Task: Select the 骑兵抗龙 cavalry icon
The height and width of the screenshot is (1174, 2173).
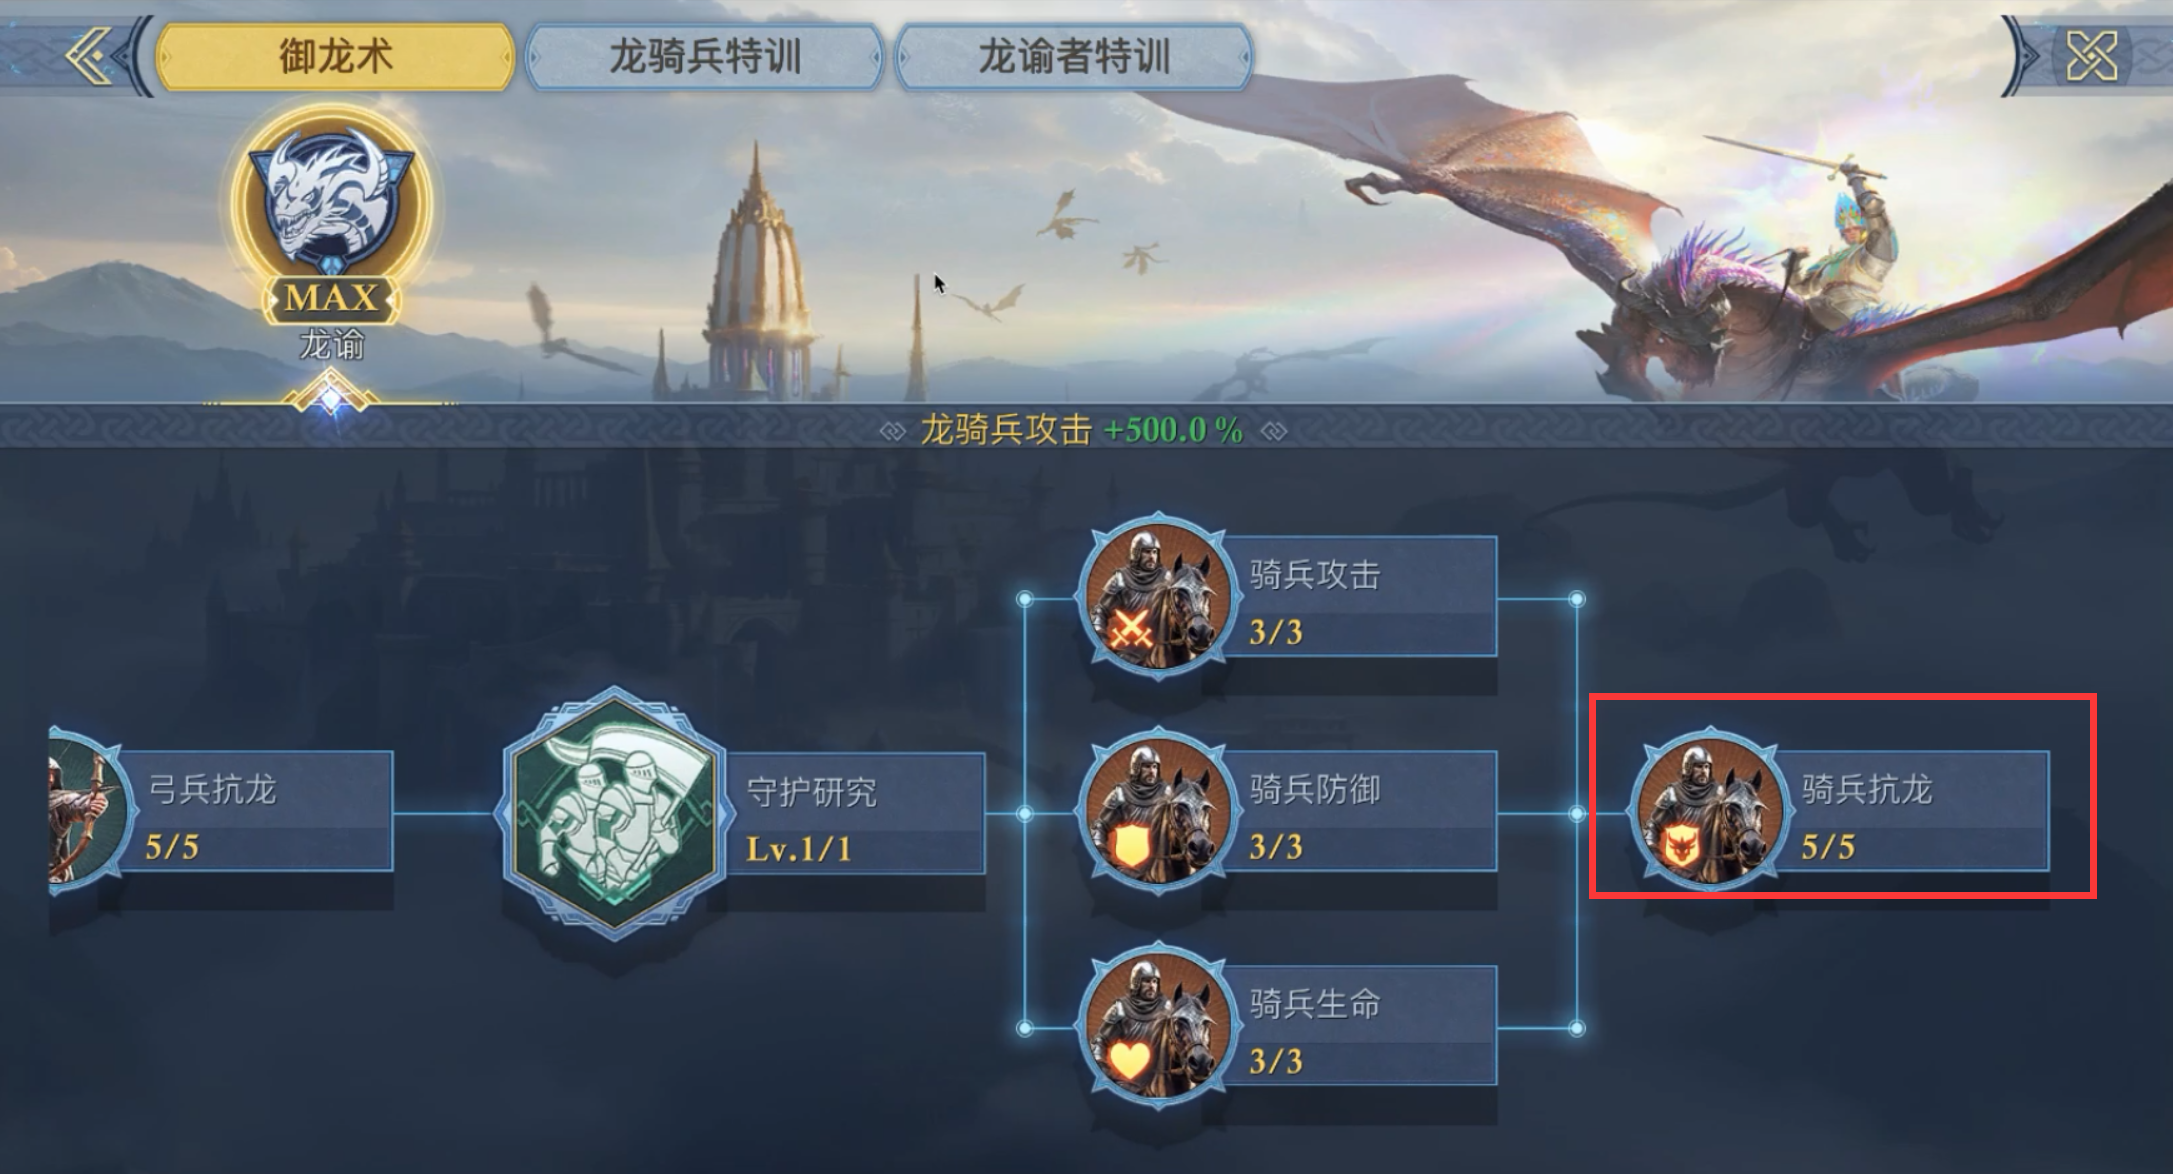Action: pos(1709,812)
